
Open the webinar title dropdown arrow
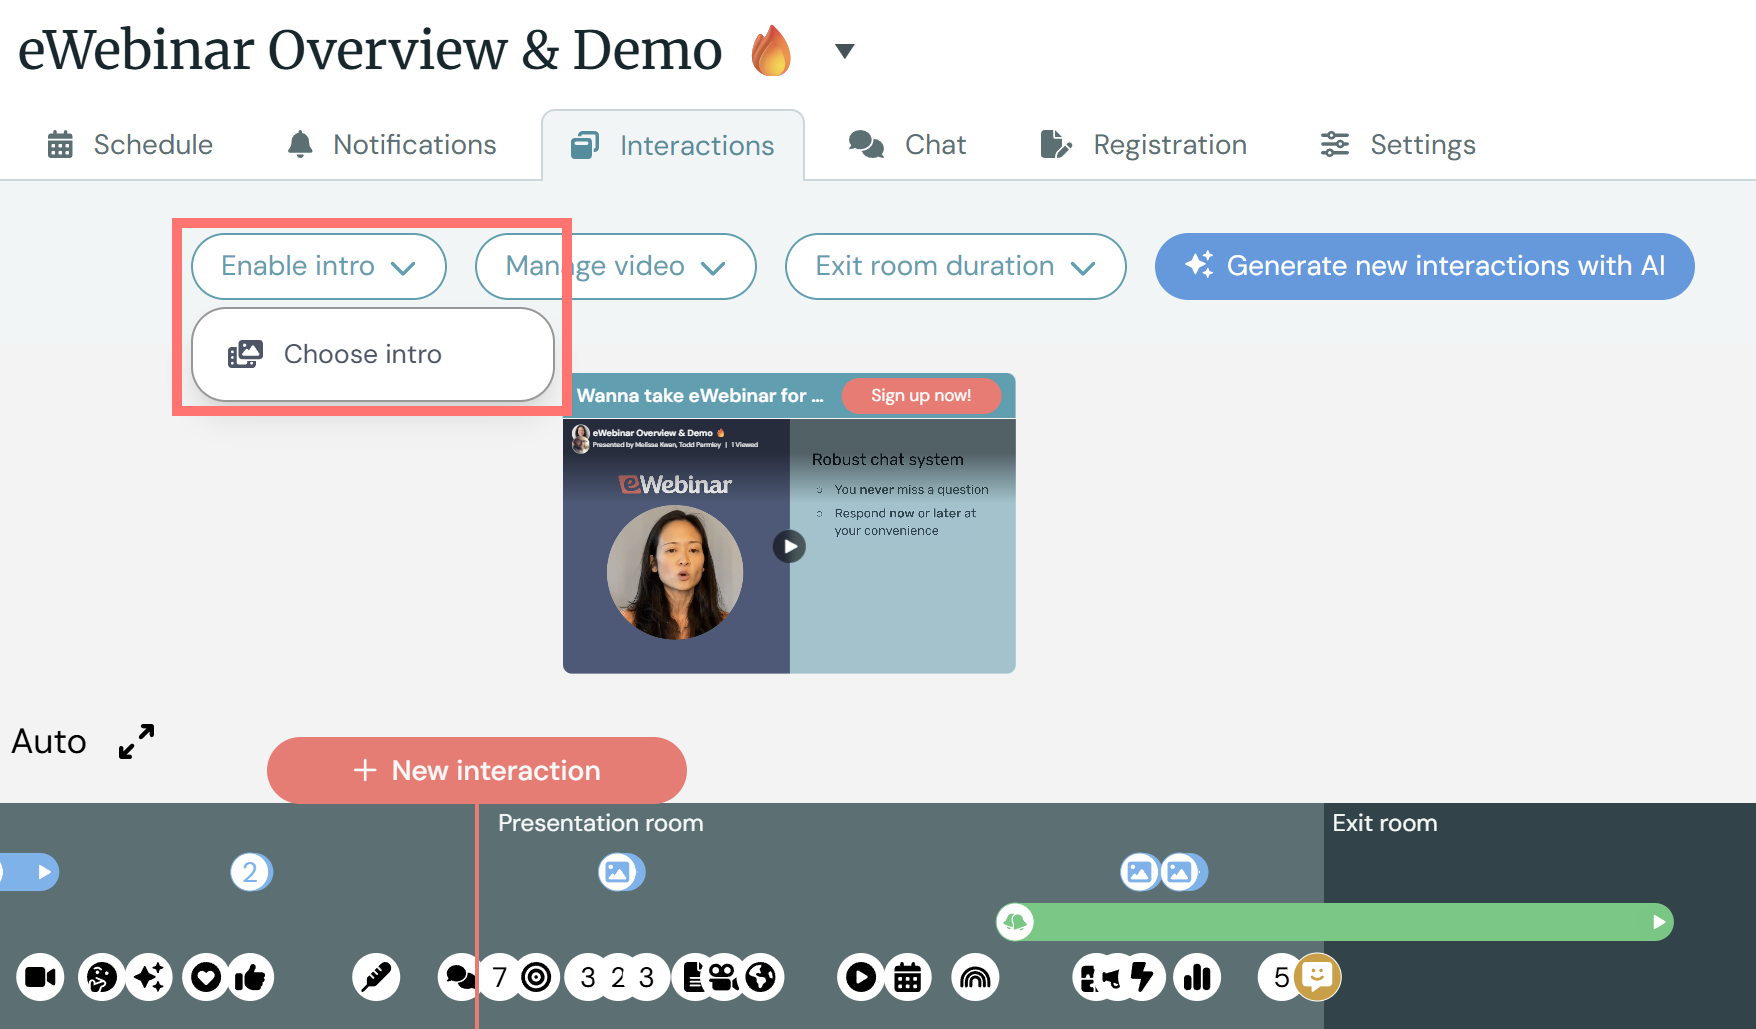click(x=845, y=51)
